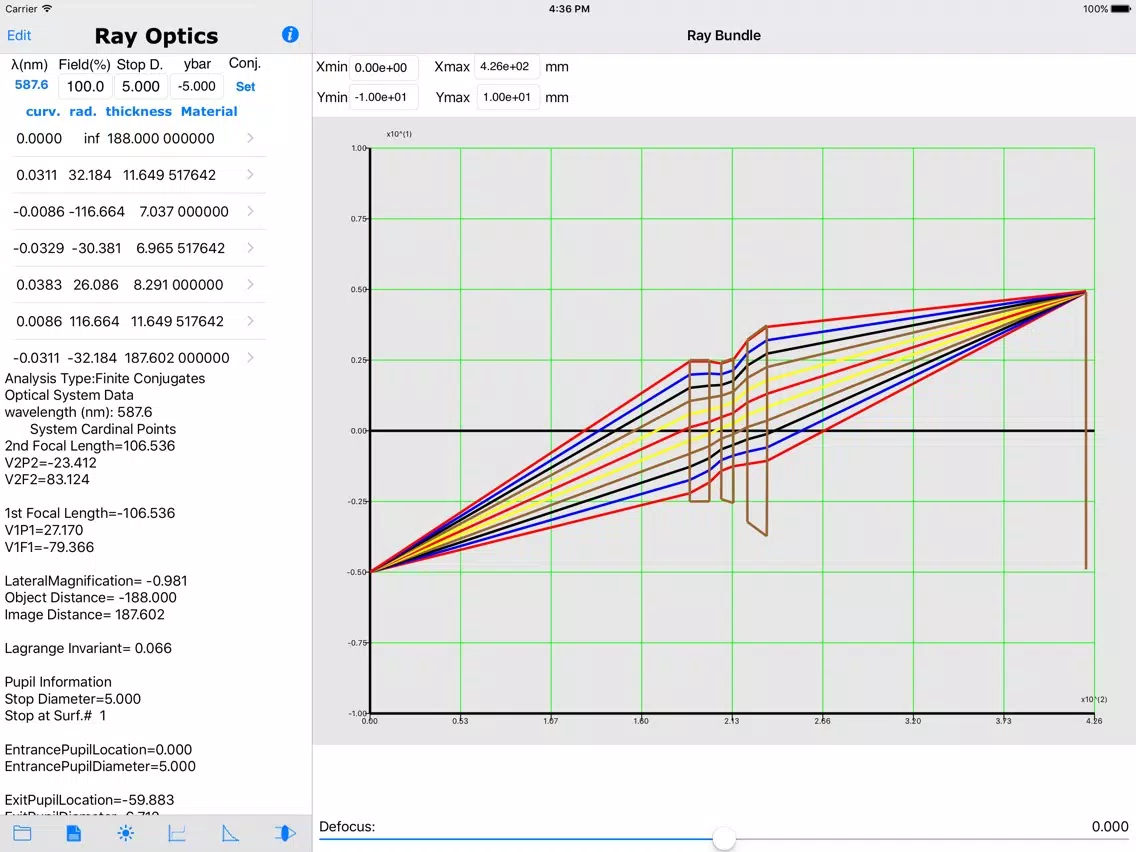Edit the ybar -5.000 field
The image size is (1136, 852).
pyautogui.click(x=196, y=86)
